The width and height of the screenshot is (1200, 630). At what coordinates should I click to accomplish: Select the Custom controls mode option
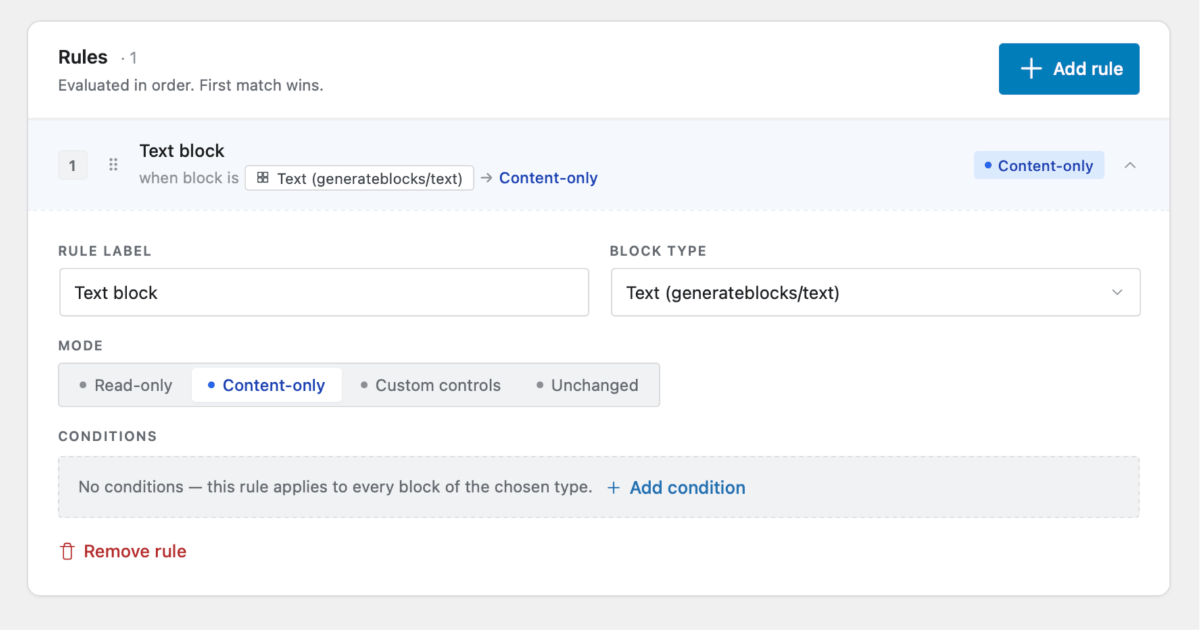point(431,385)
